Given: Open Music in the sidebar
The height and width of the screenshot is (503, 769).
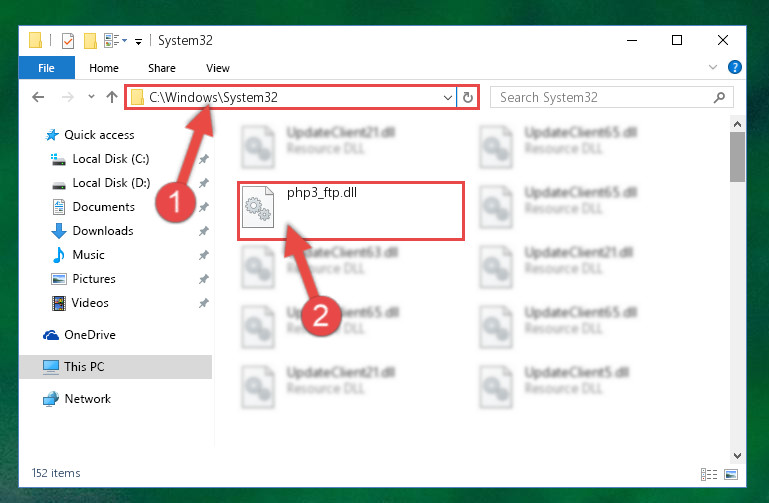Looking at the screenshot, I should [x=88, y=254].
